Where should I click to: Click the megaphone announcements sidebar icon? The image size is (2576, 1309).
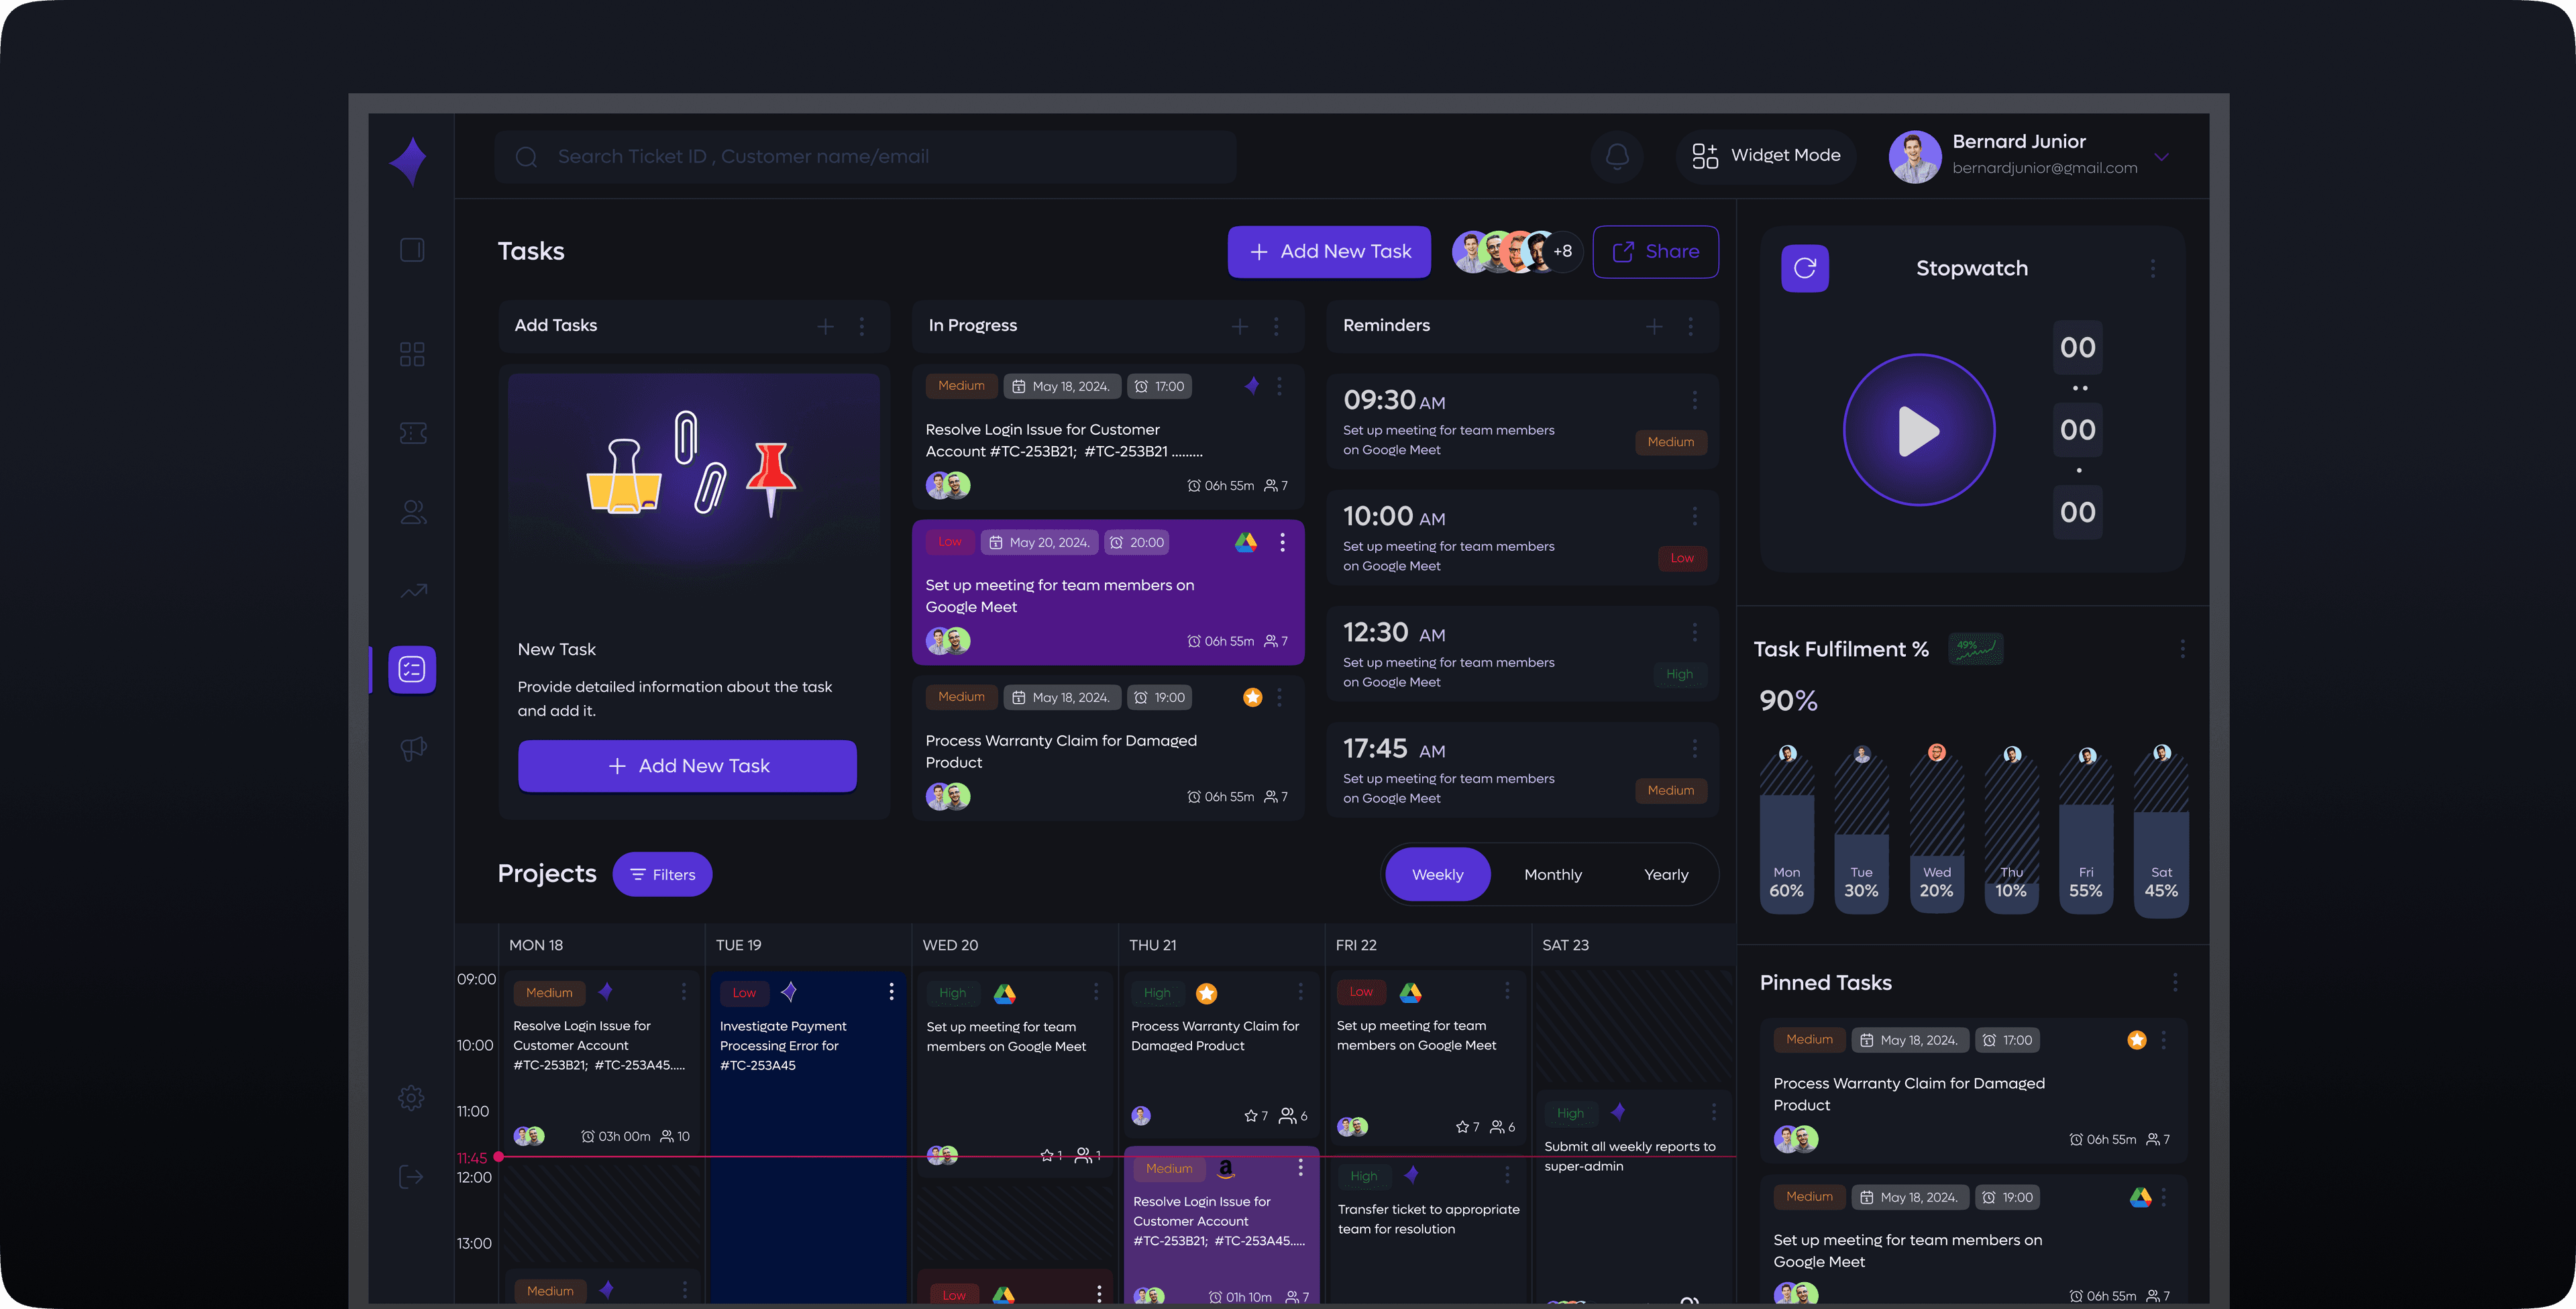(413, 748)
